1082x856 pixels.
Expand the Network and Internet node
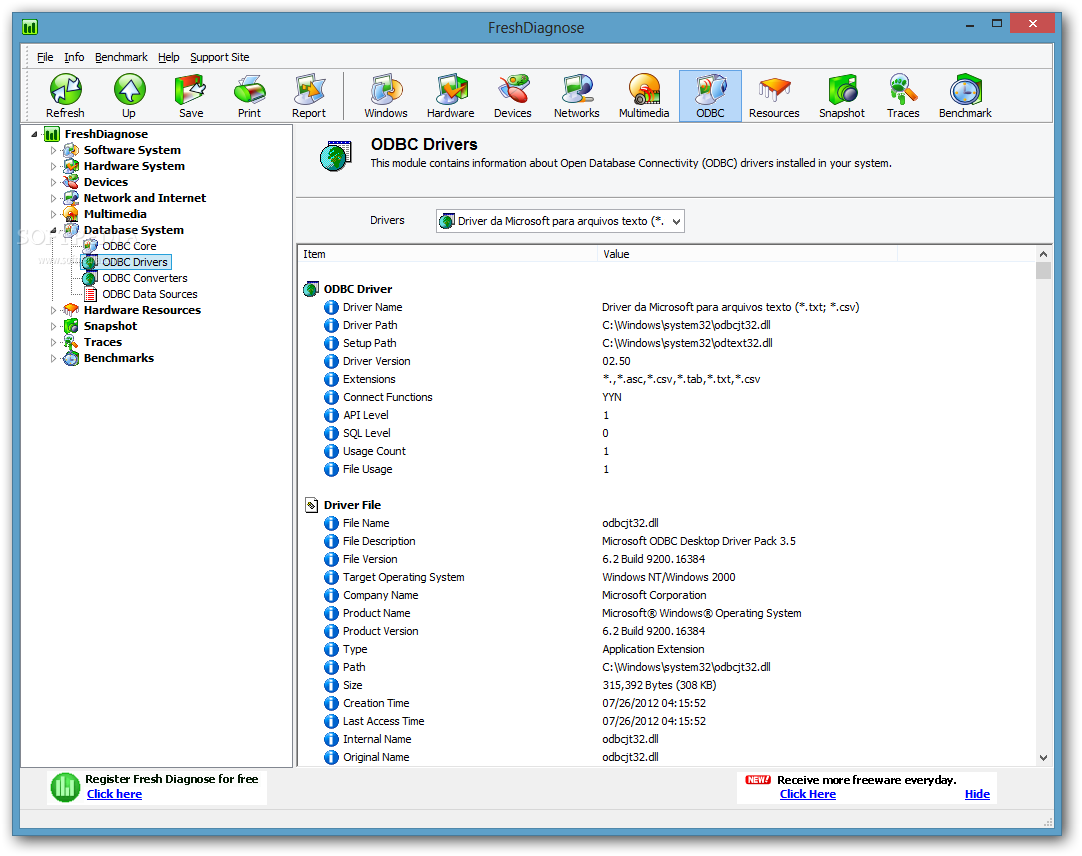[x=53, y=198]
